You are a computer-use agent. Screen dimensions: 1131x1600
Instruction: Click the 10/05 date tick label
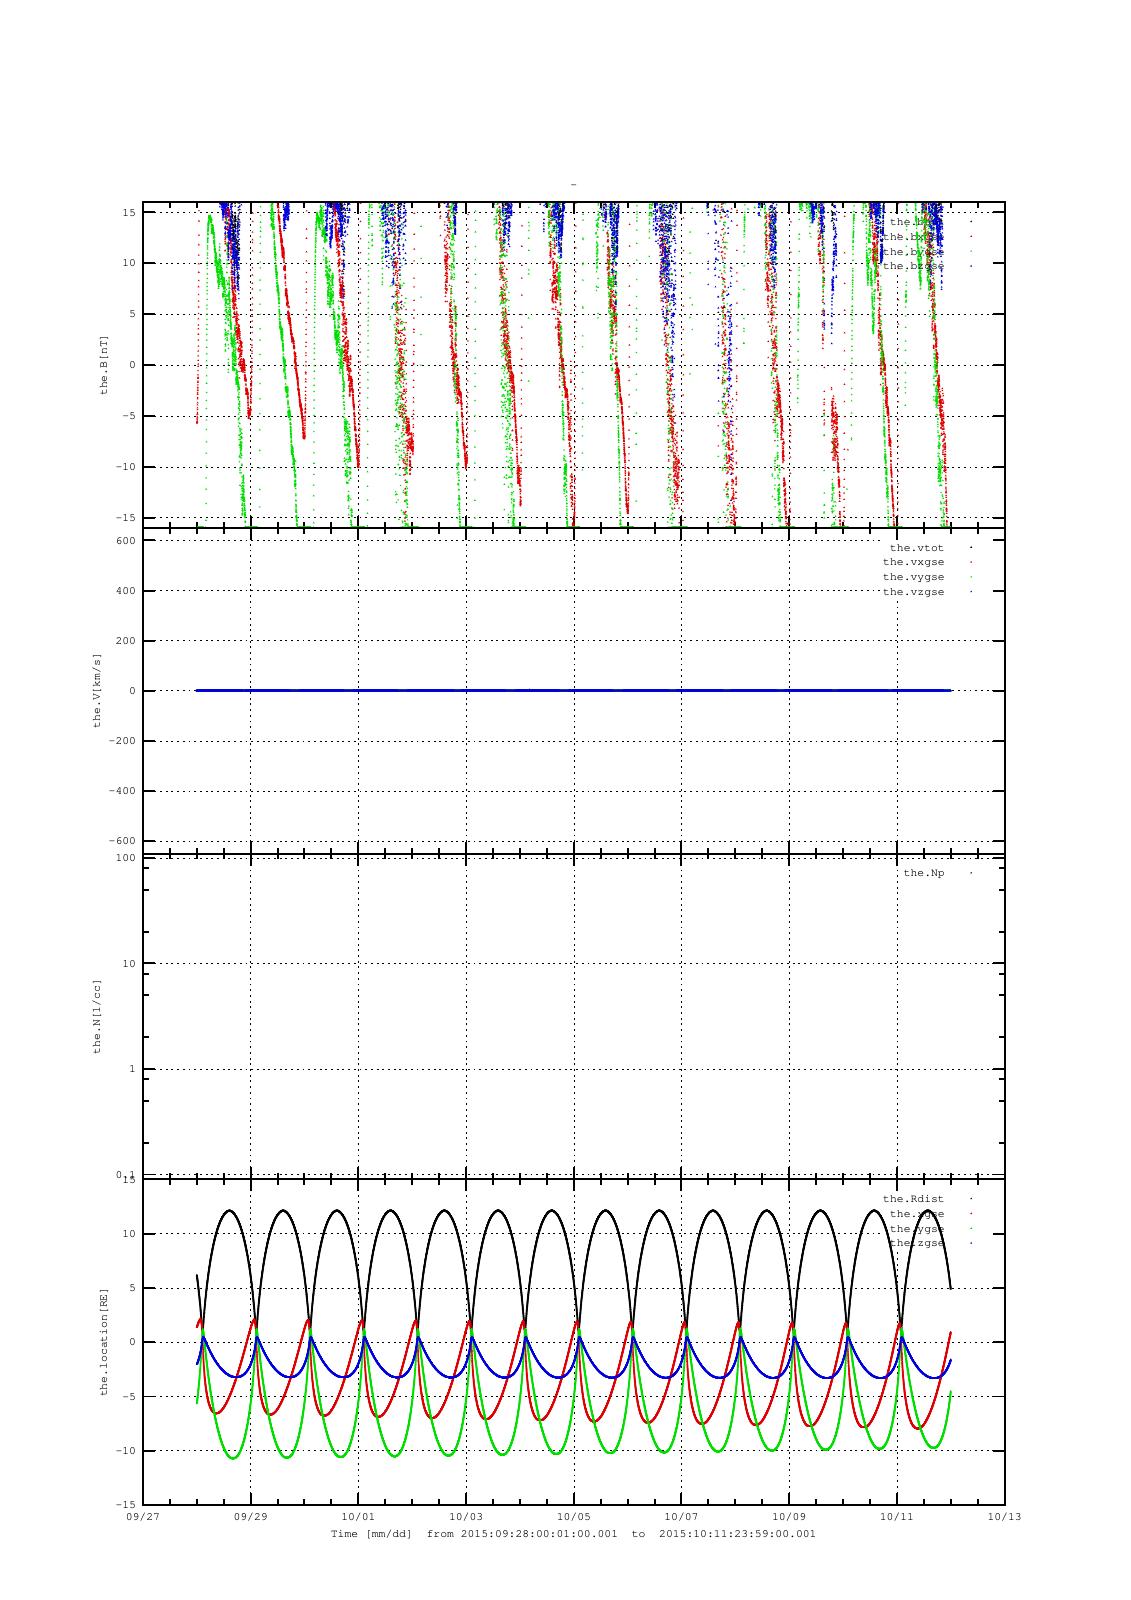pyautogui.click(x=573, y=1517)
